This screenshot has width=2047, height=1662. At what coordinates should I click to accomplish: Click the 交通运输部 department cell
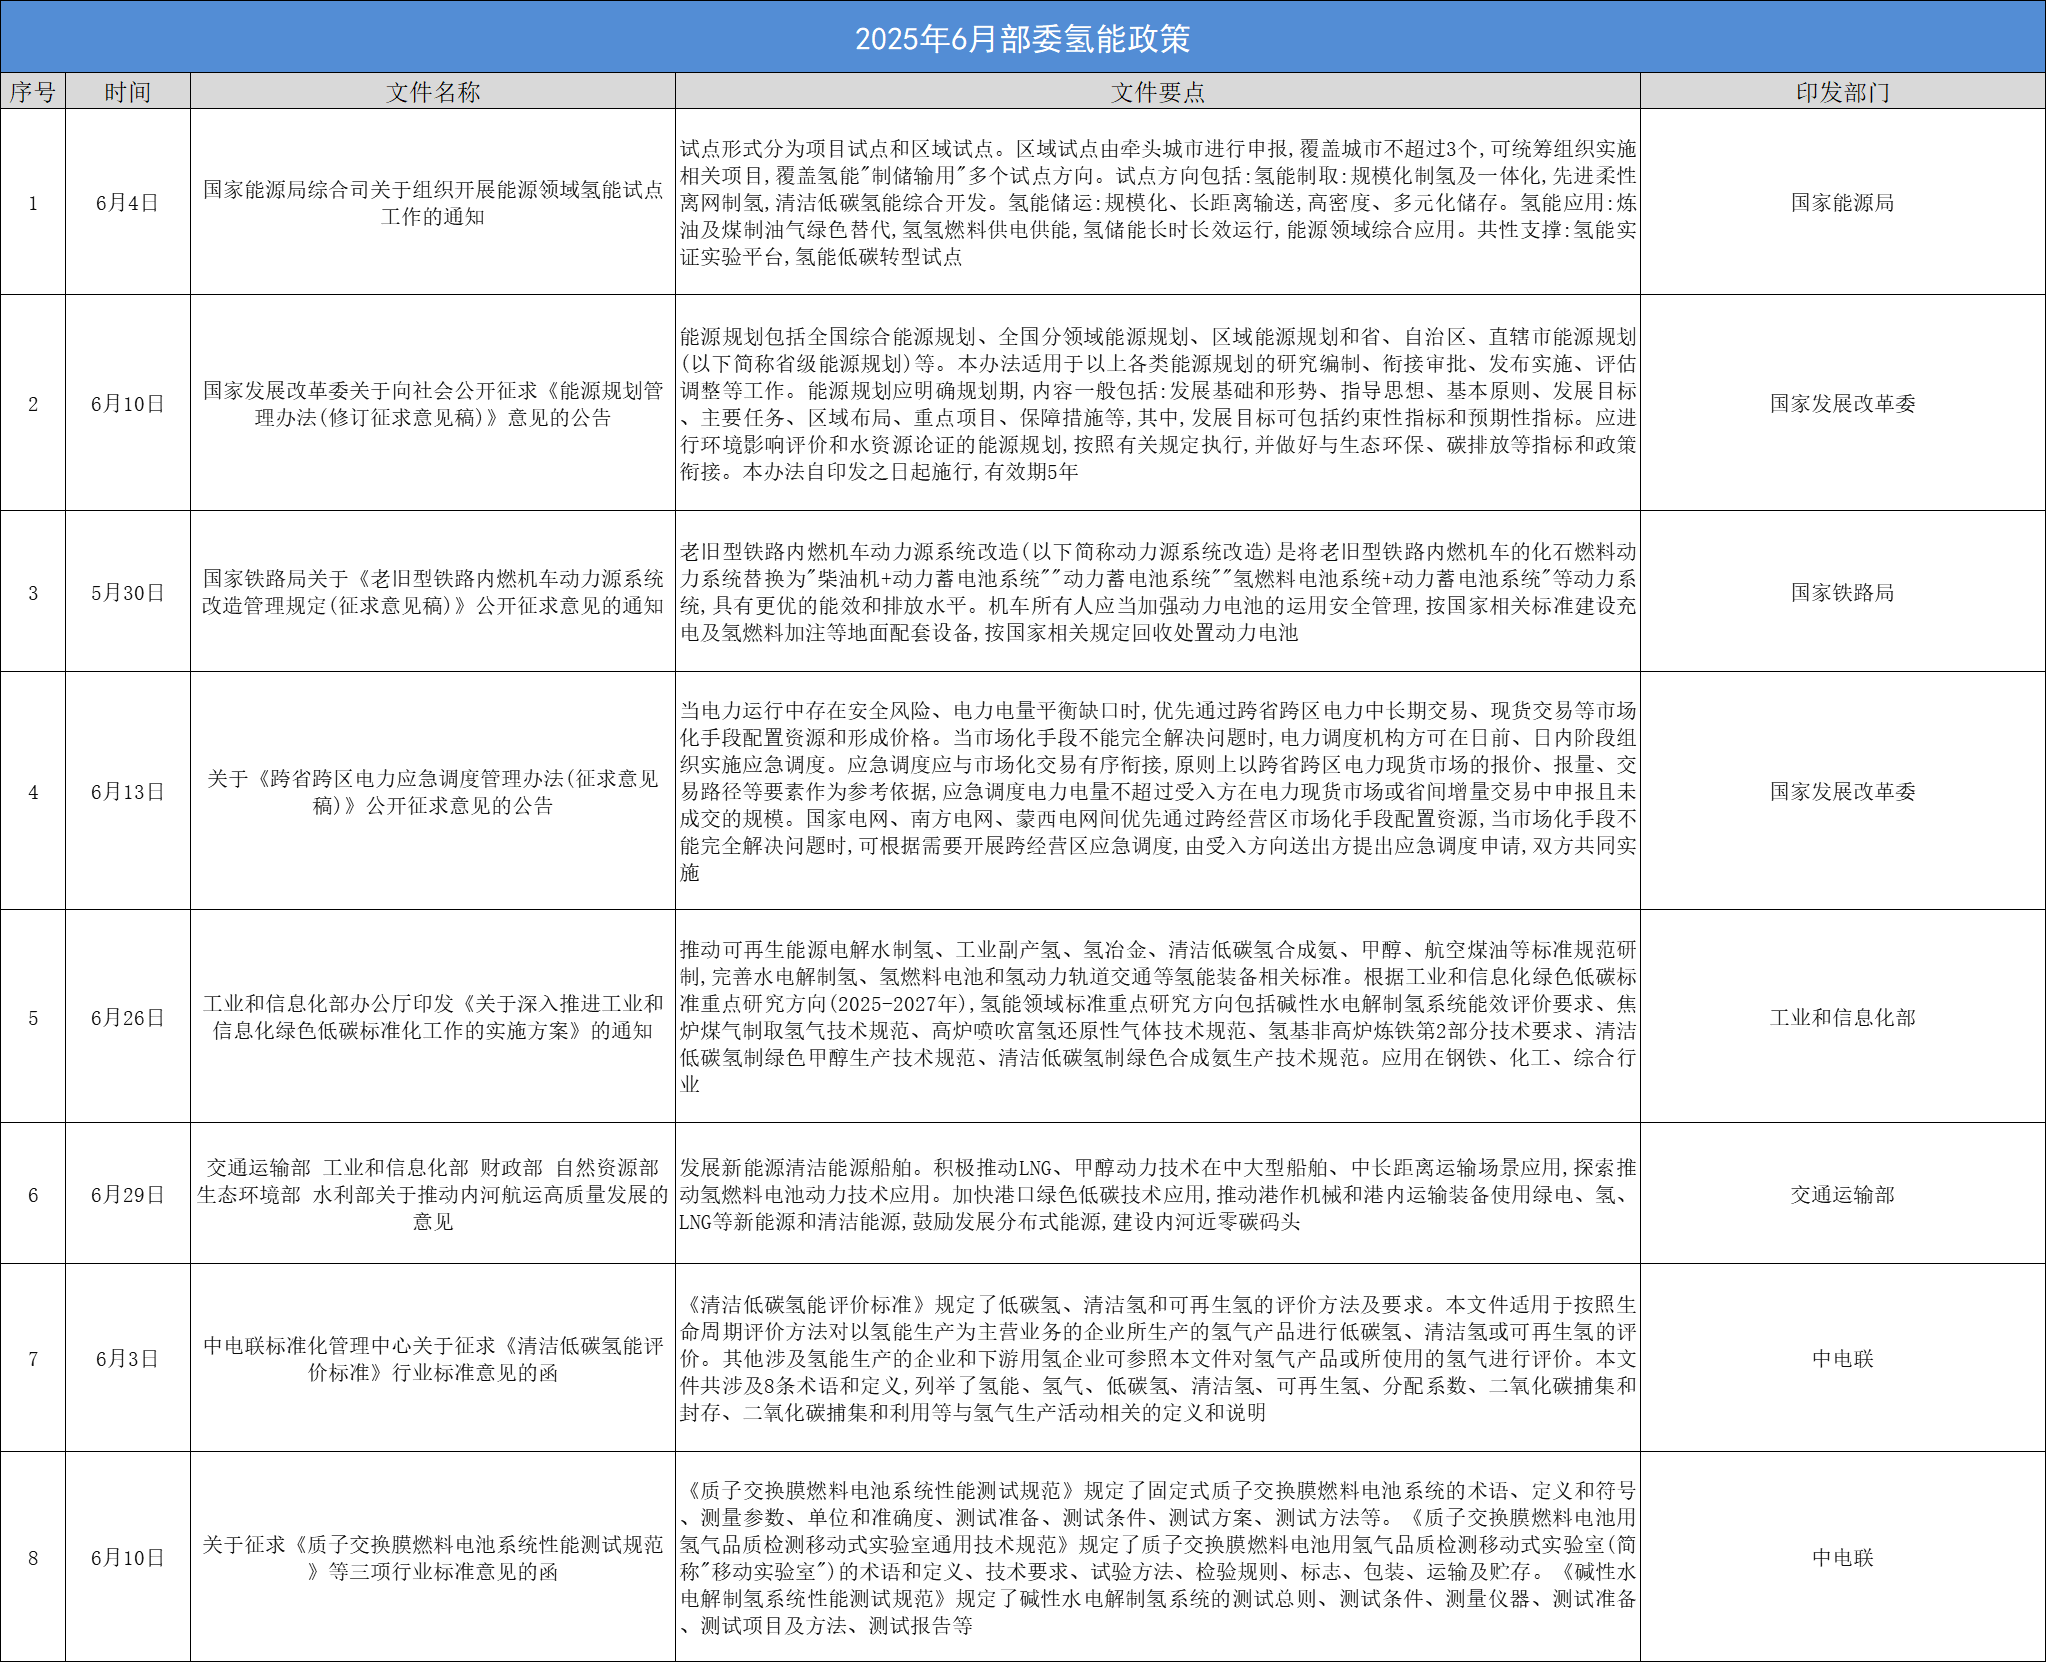pyautogui.click(x=1842, y=1195)
